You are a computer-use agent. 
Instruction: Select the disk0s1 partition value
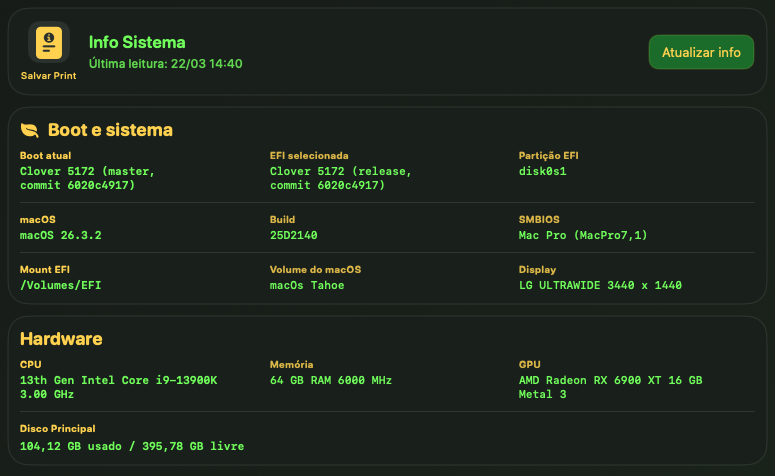click(542, 172)
